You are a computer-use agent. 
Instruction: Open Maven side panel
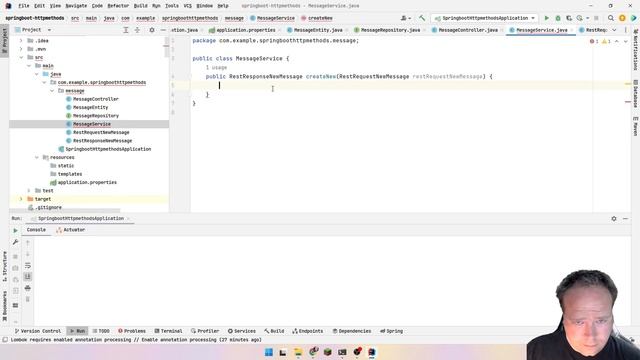tap(635, 126)
